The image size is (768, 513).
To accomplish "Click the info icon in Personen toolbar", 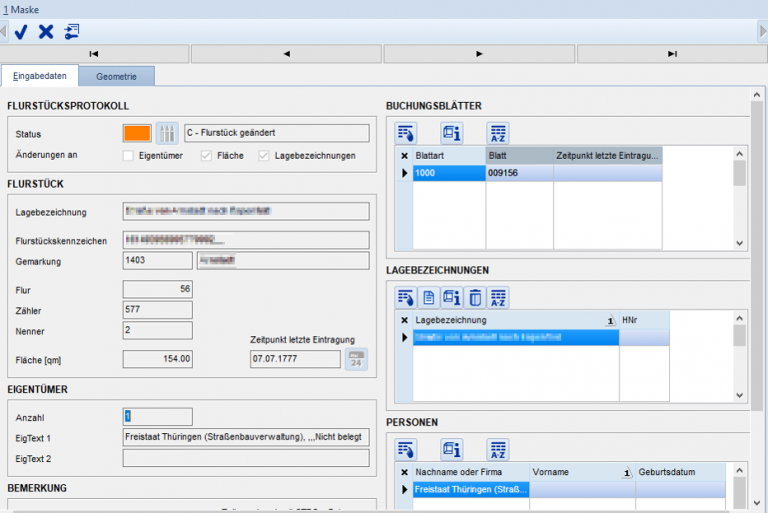I will point(452,449).
